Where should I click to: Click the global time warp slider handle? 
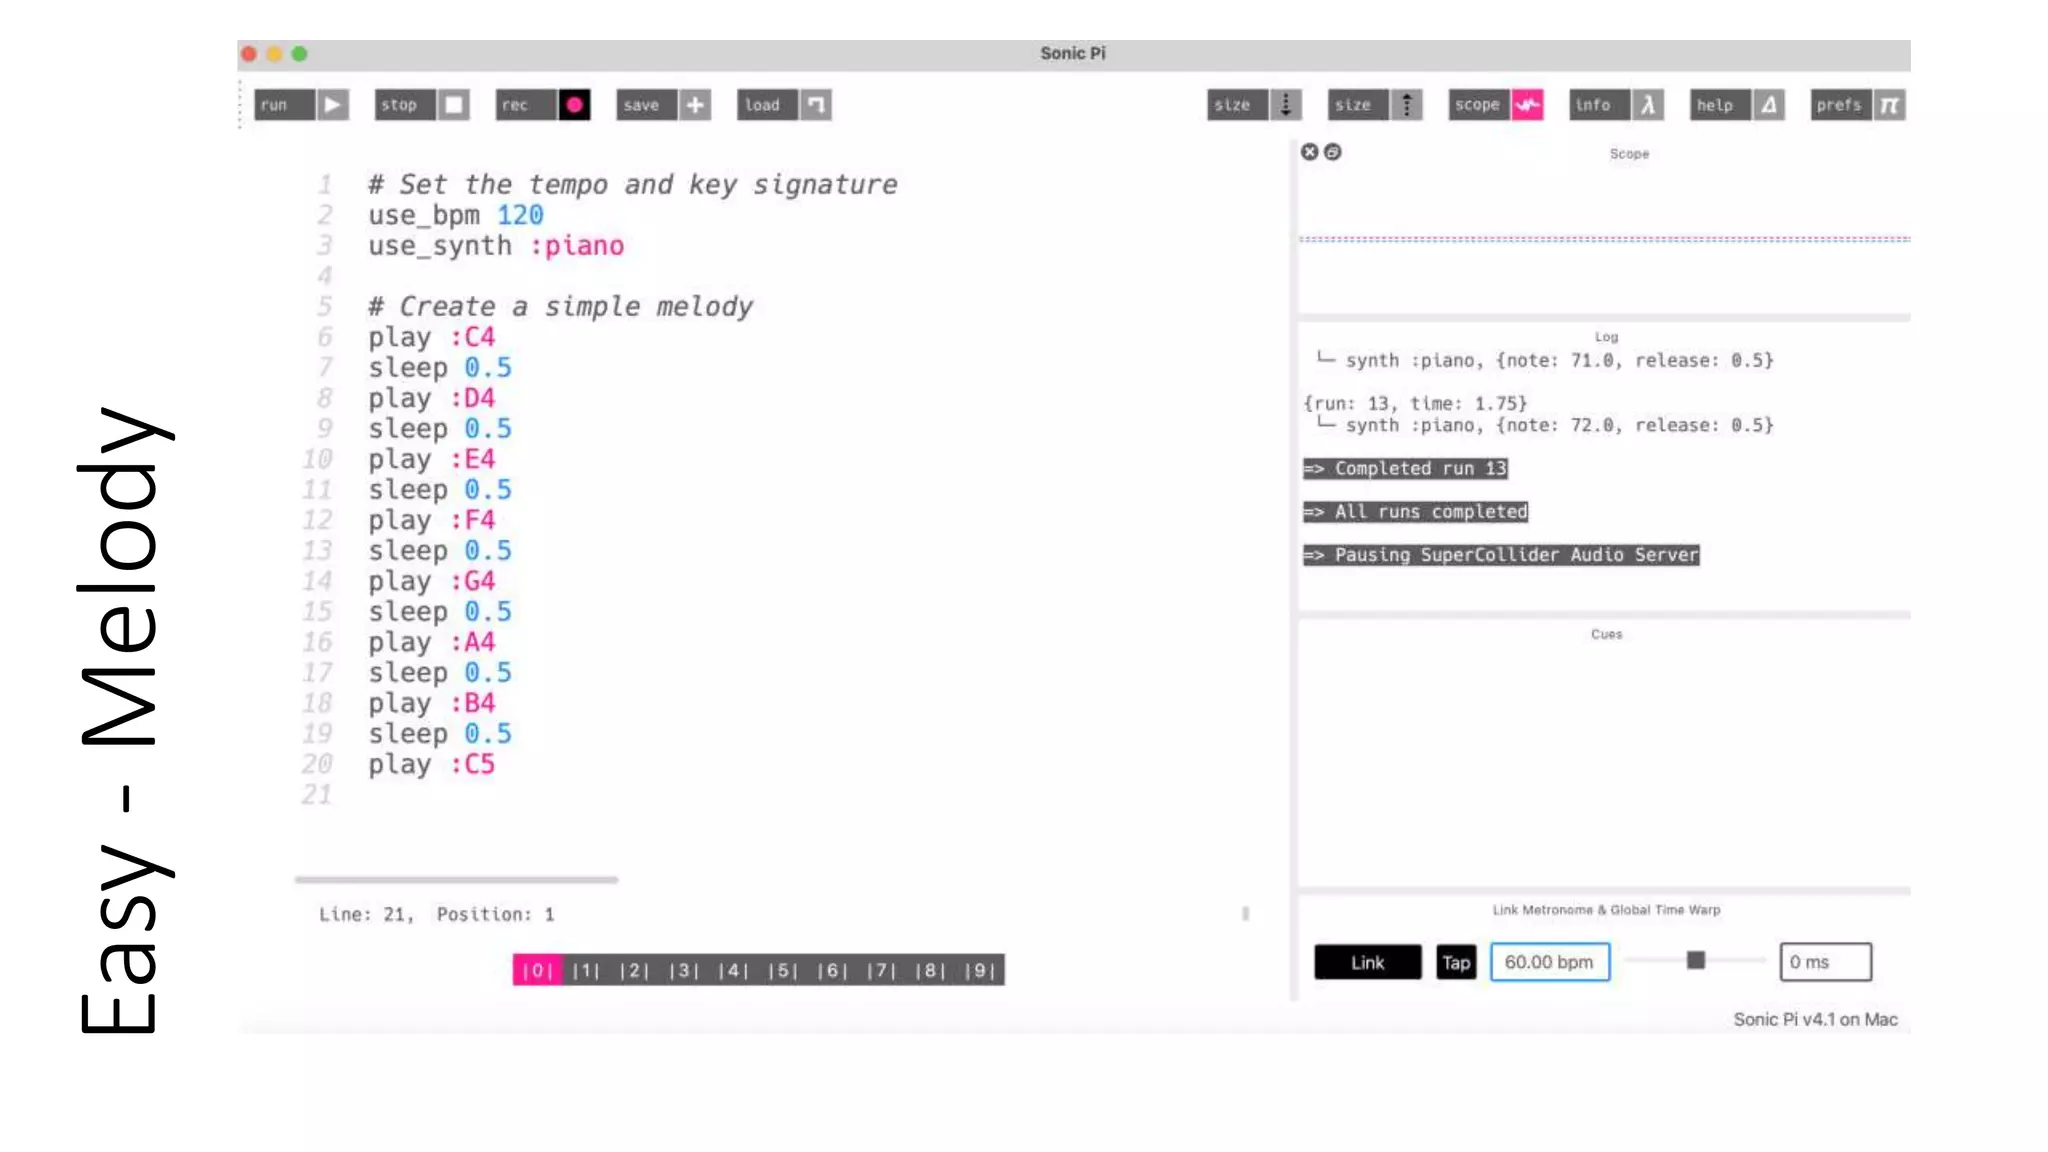click(x=1695, y=961)
